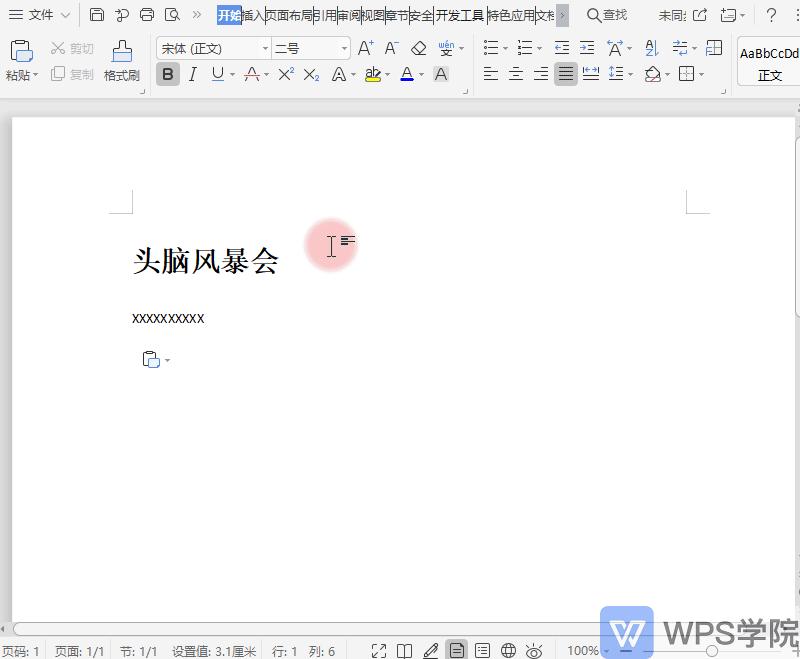Image resolution: width=800 pixels, height=659 pixels.
Task: Select the subscript icon
Action: coord(309,74)
